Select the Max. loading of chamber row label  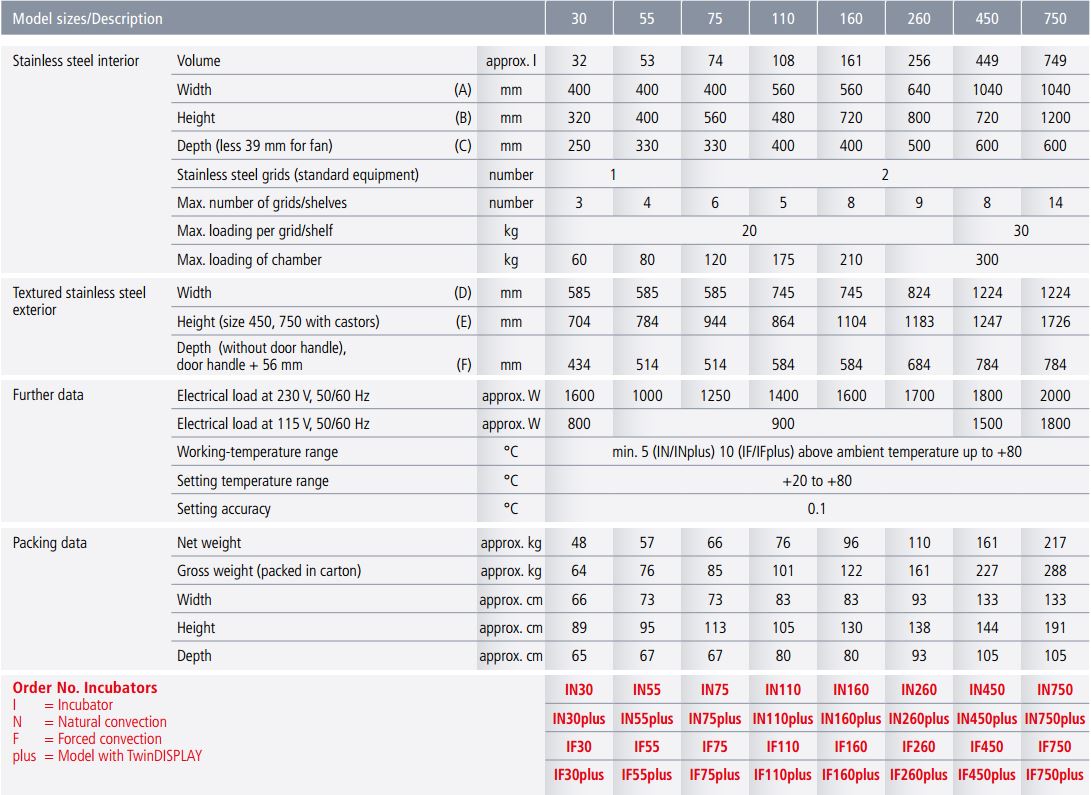click(x=249, y=260)
